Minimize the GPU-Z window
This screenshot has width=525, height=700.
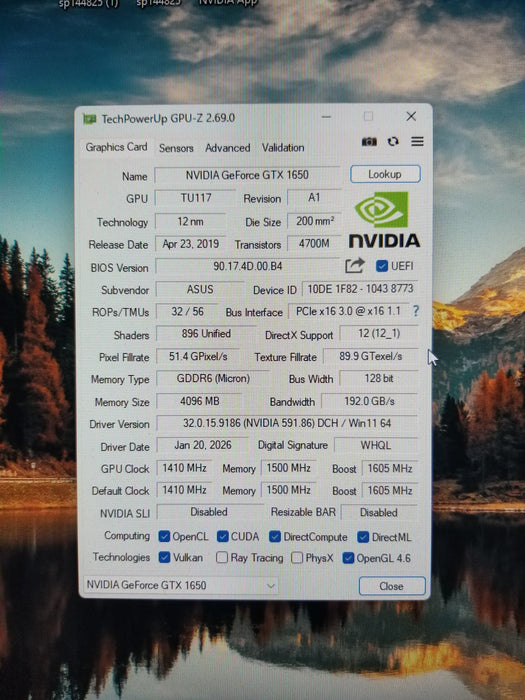coord(326,117)
